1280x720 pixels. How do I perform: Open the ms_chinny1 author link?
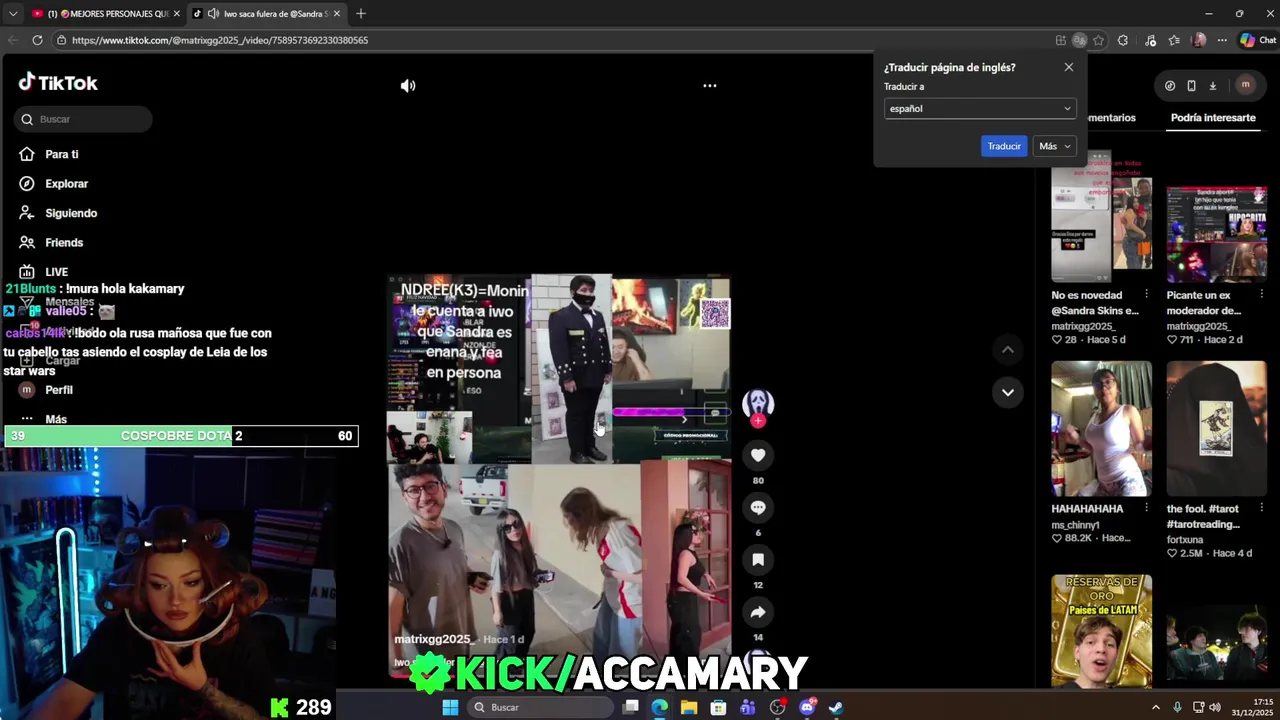point(1075,525)
